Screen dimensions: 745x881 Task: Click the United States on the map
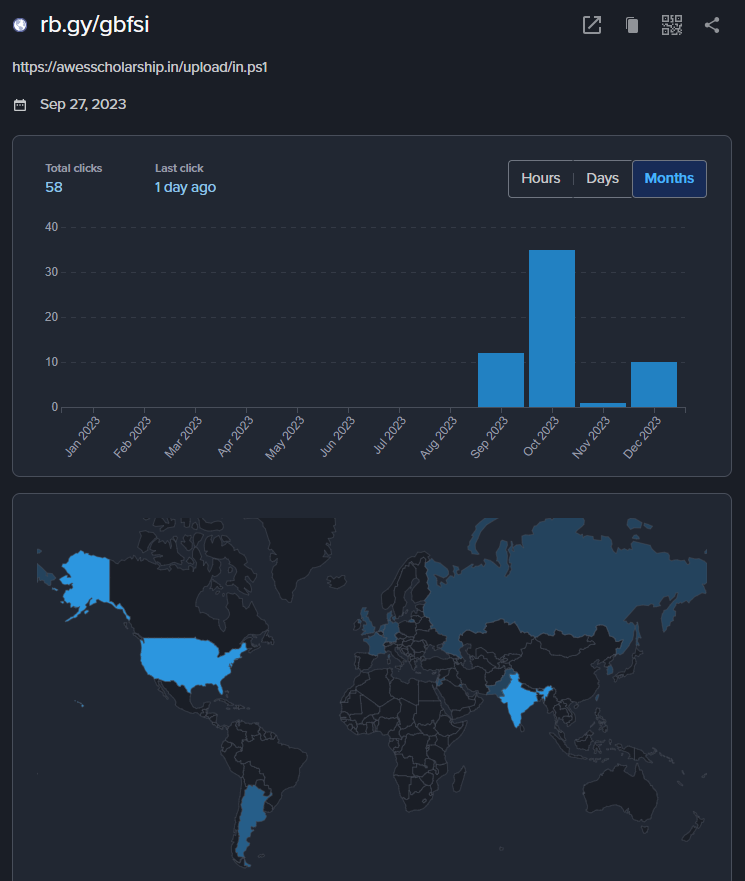[x=190, y=662]
